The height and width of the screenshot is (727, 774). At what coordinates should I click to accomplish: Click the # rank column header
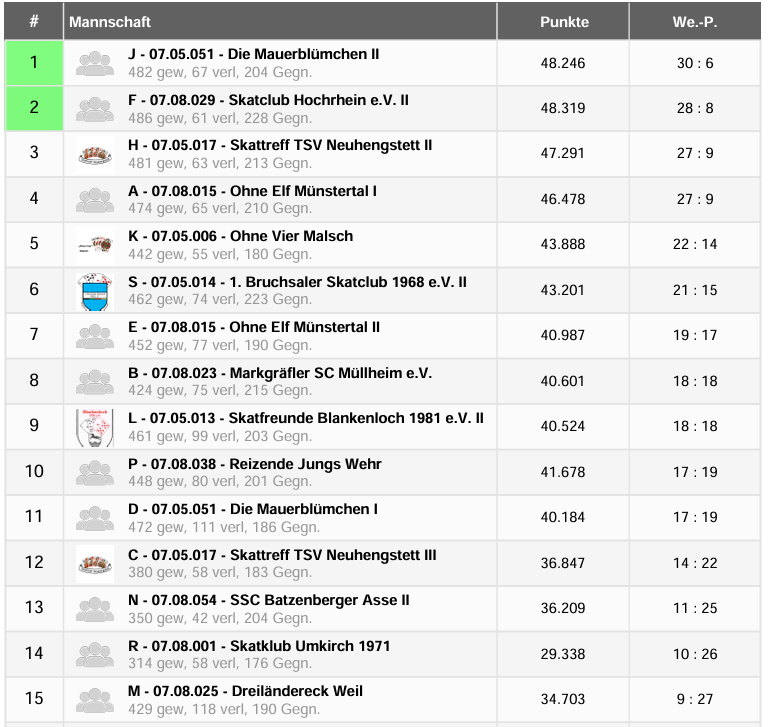[x=34, y=21]
